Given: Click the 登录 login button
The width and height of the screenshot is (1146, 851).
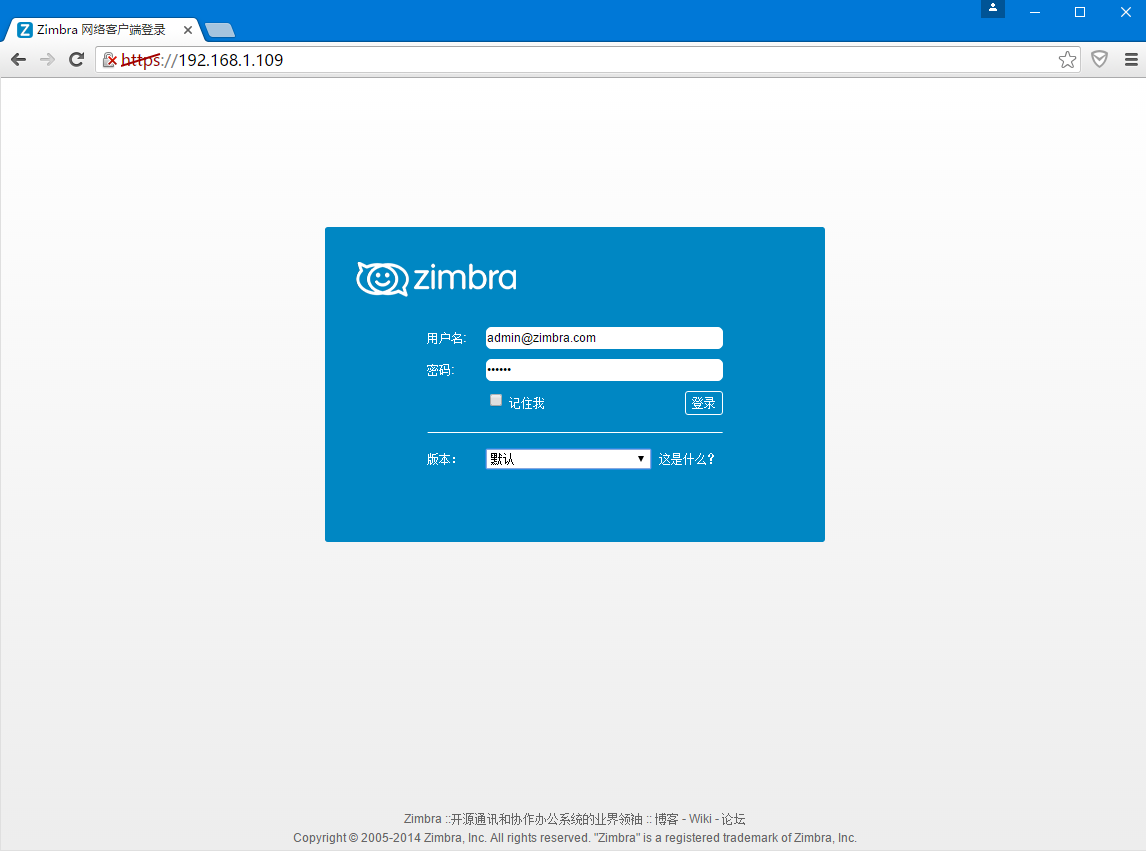Looking at the screenshot, I should (704, 403).
